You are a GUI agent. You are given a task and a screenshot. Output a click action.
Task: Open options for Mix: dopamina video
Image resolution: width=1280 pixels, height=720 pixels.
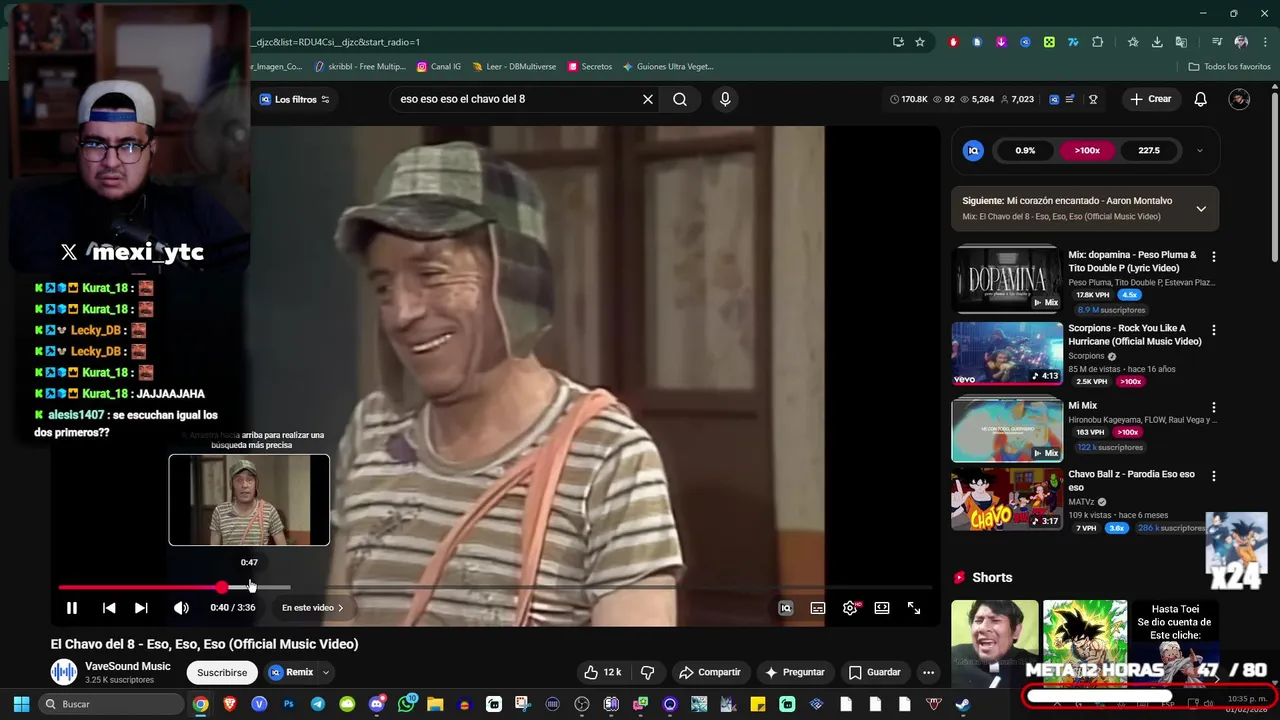(1214, 257)
